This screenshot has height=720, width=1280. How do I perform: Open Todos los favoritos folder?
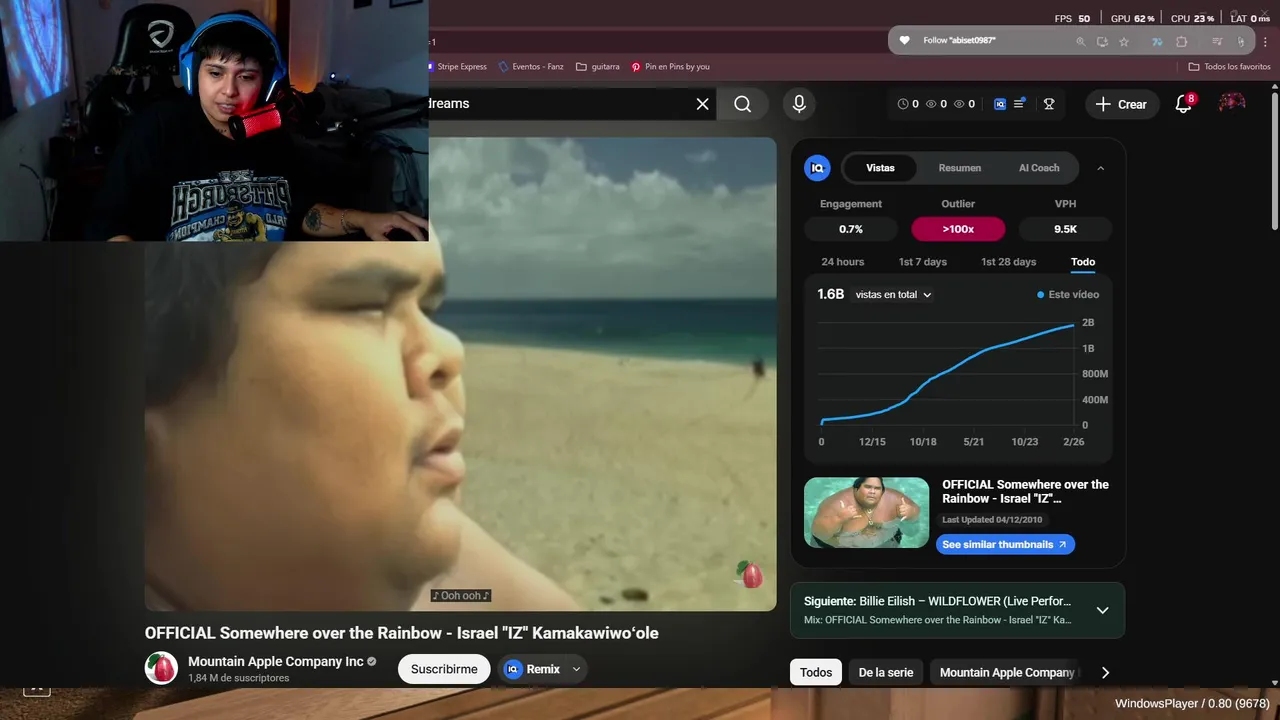pos(1229,67)
